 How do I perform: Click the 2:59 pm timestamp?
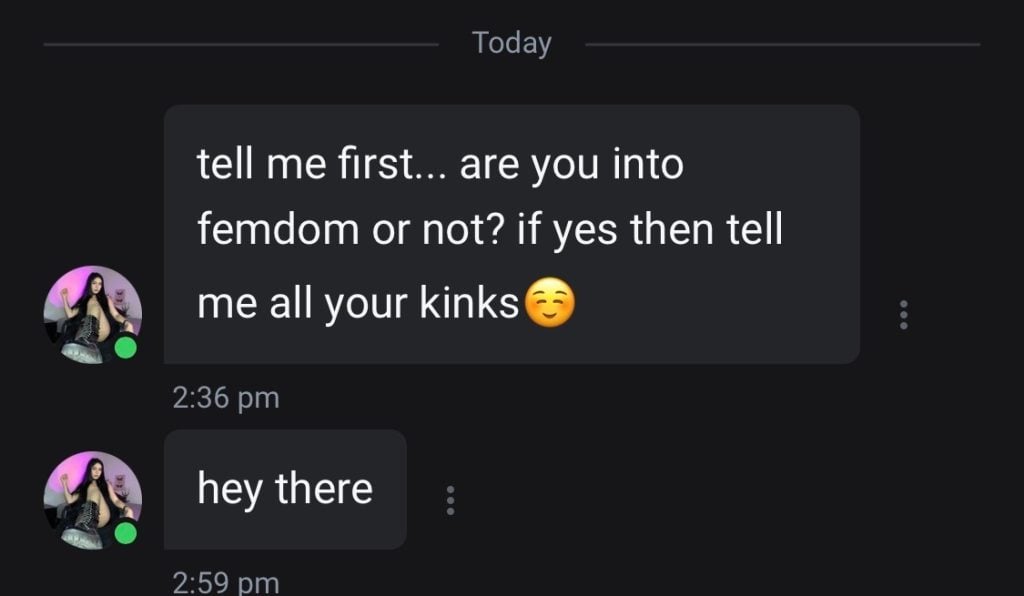225,582
